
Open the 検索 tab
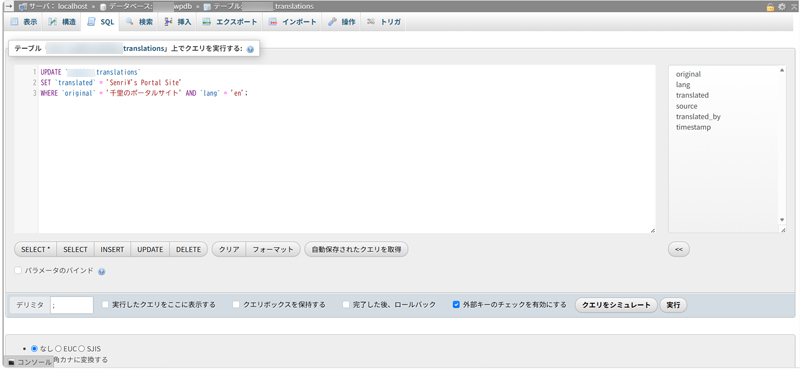[139, 22]
